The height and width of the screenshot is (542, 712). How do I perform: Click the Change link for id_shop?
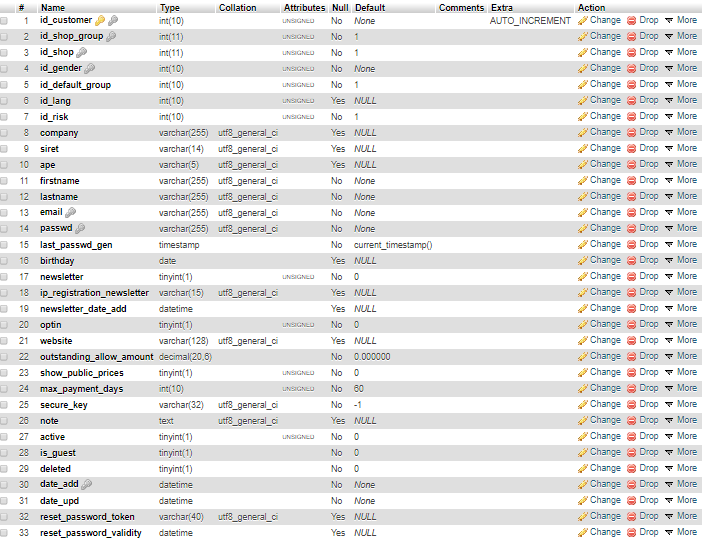pos(605,52)
